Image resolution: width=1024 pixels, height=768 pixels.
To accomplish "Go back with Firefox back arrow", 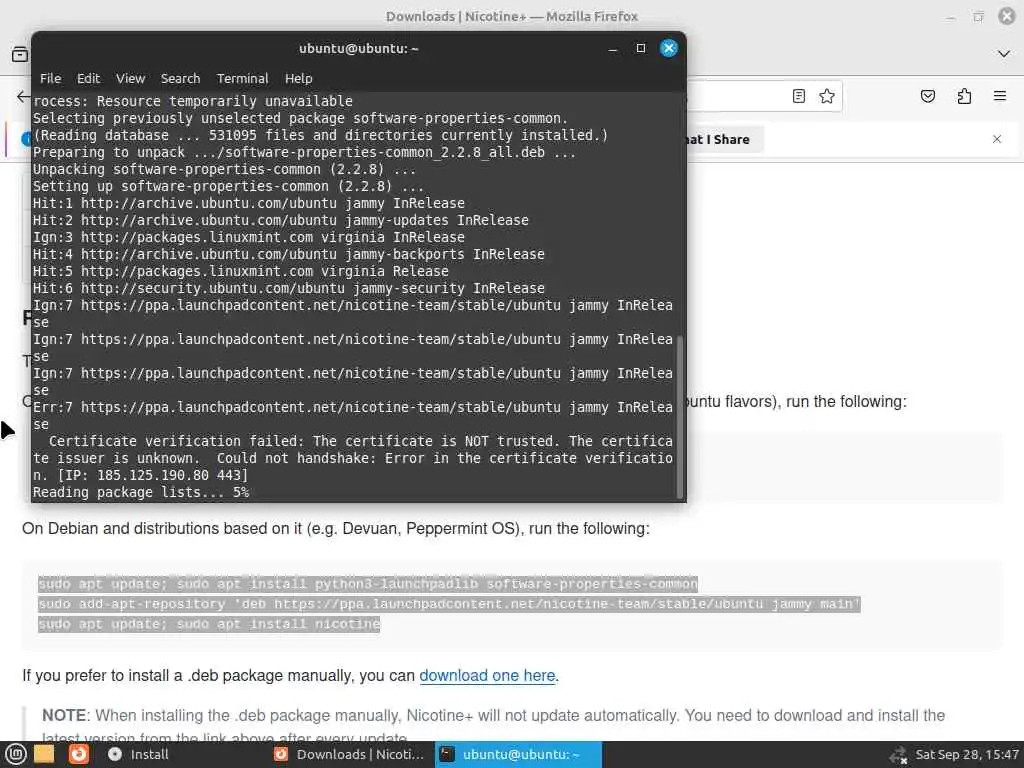I will point(24,97).
